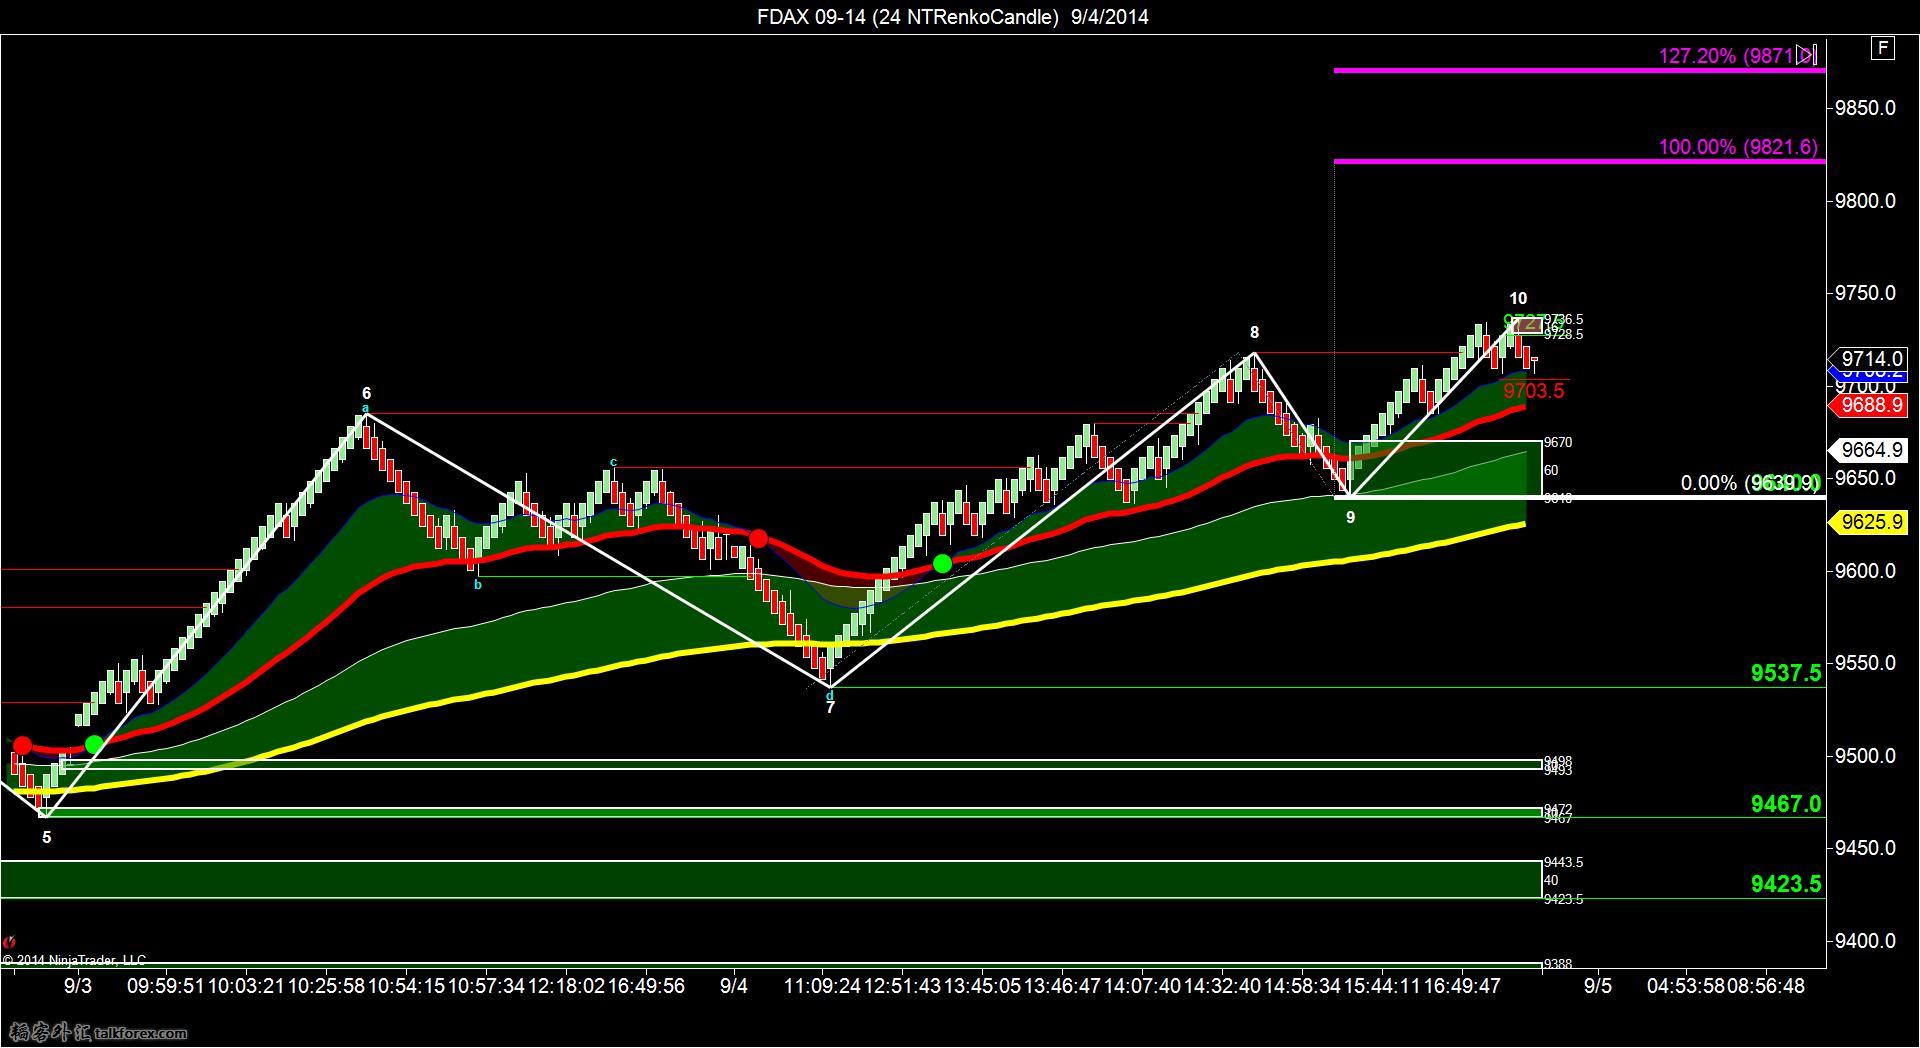This screenshot has width=1920, height=1048.
Task: Click the bright green 9423.5 level label
Action: [x=1786, y=884]
